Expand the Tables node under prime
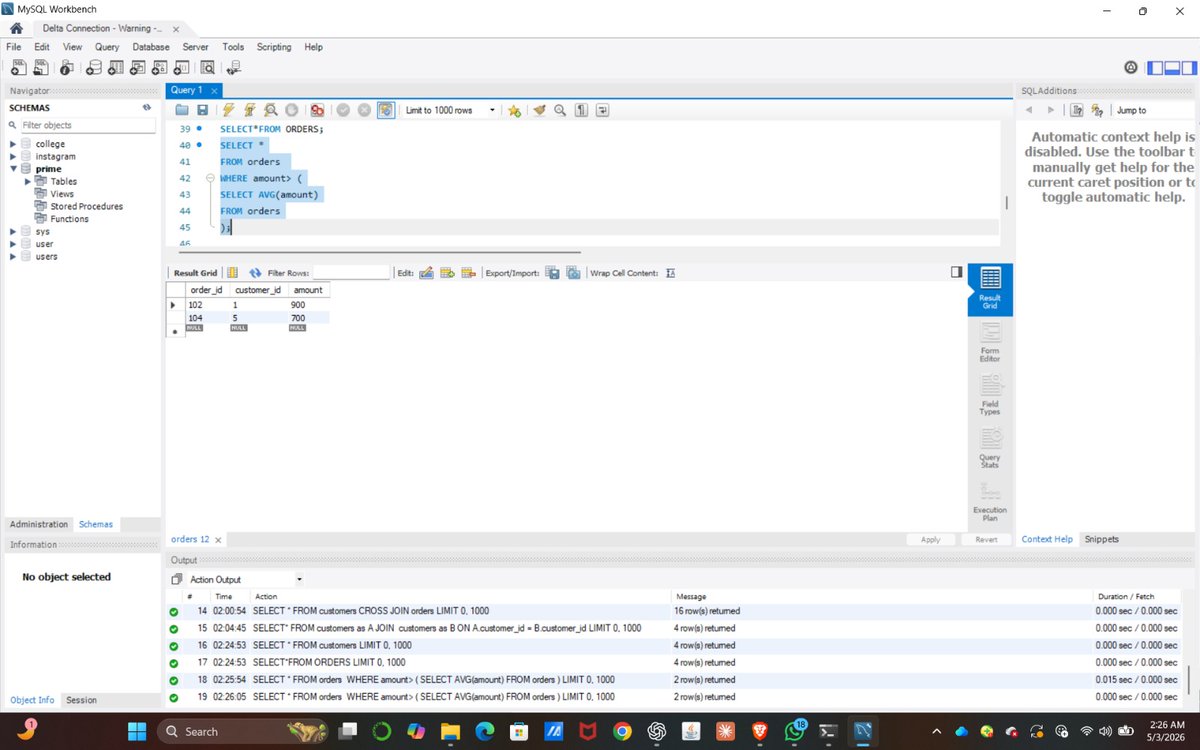 (x=28, y=181)
